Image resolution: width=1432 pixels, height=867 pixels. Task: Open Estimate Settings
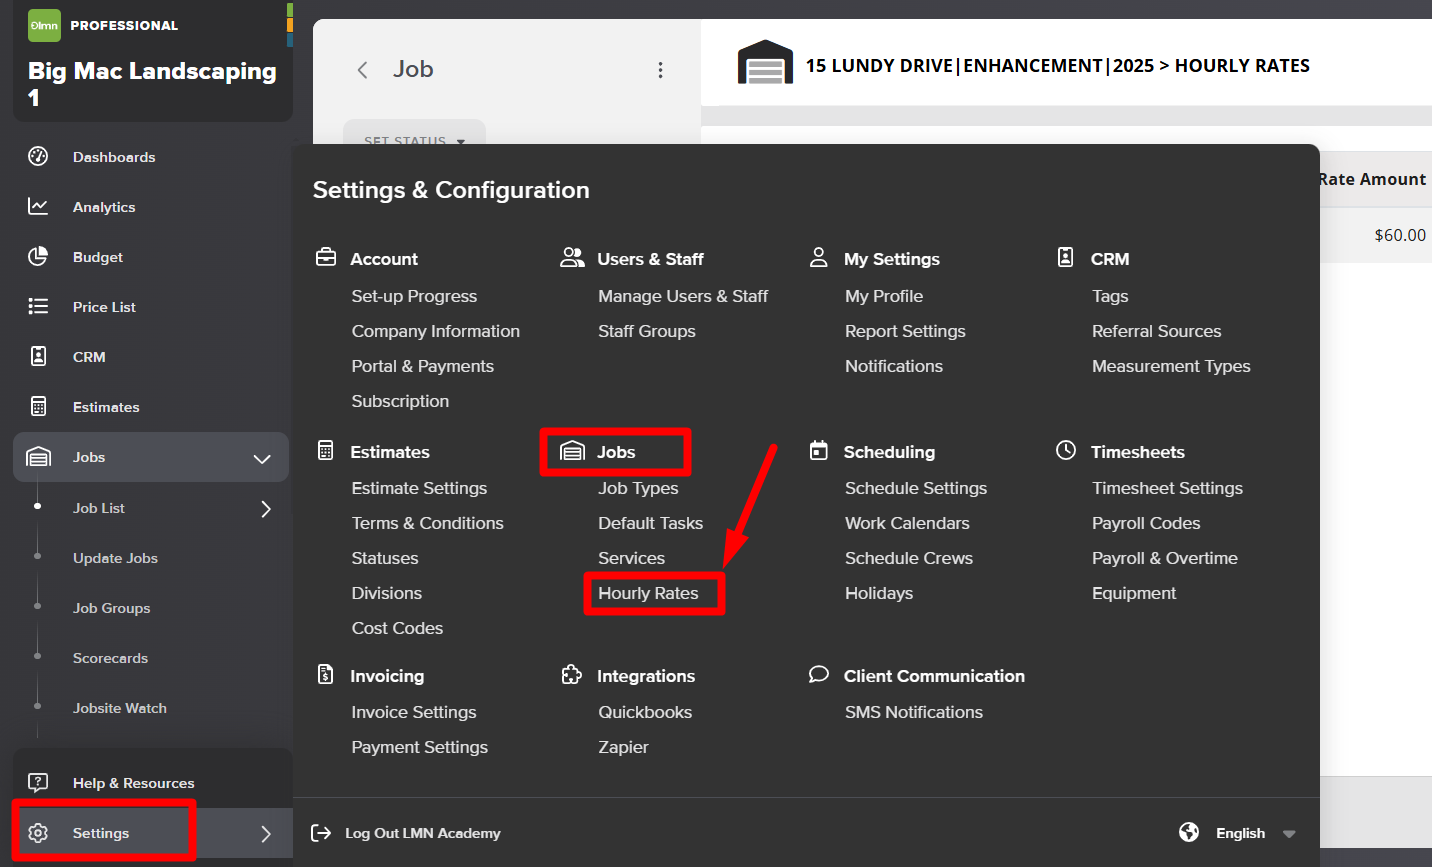[x=419, y=488]
